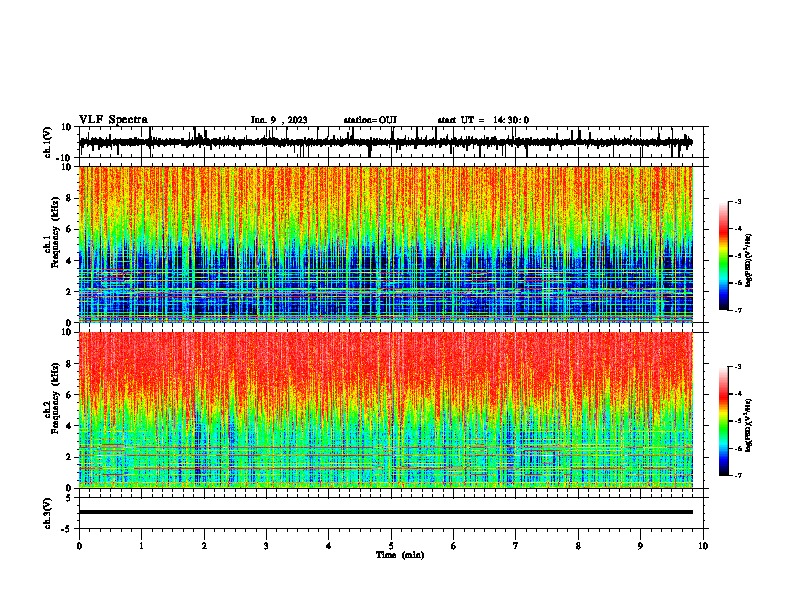The height and width of the screenshot is (612, 792).
Task: Click the ch.3(V) flat line trace
Action: [386, 512]
